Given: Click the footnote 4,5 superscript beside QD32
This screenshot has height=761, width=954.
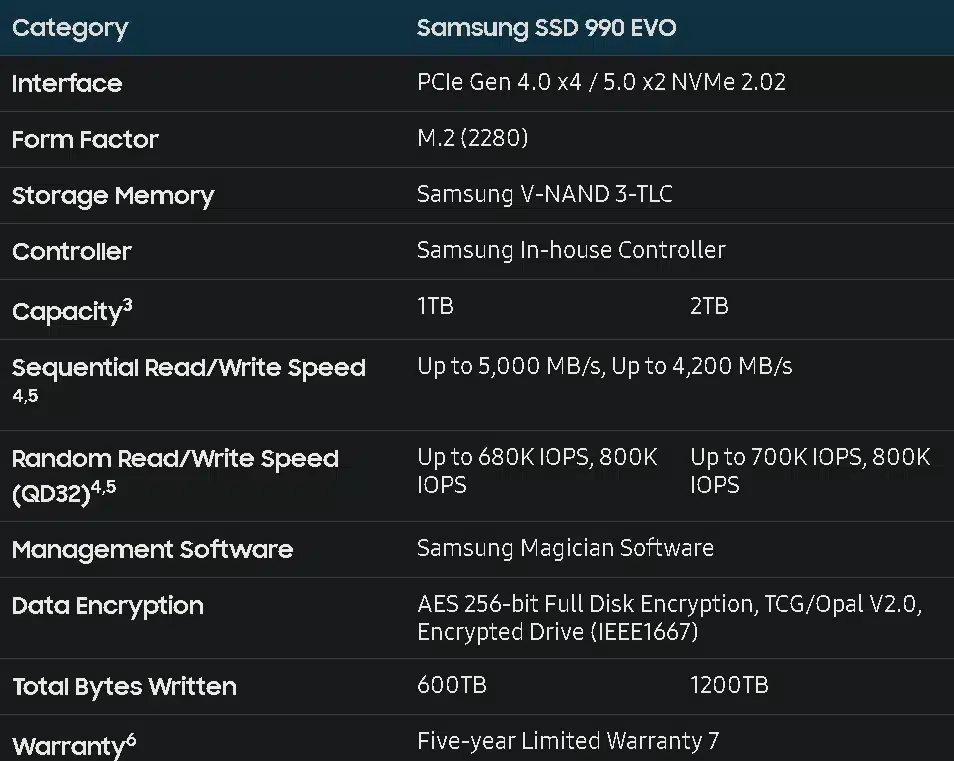Looking at the screenshot, I should click(103, 487).
